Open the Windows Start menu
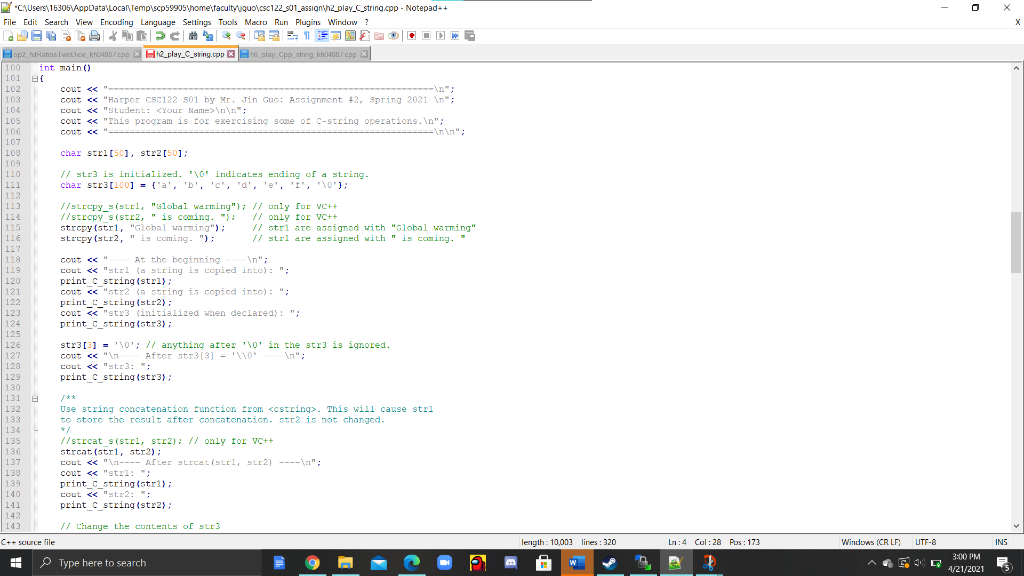This screenshot has width=1024, height=576. pyautogui.click(x=16, y=563)
